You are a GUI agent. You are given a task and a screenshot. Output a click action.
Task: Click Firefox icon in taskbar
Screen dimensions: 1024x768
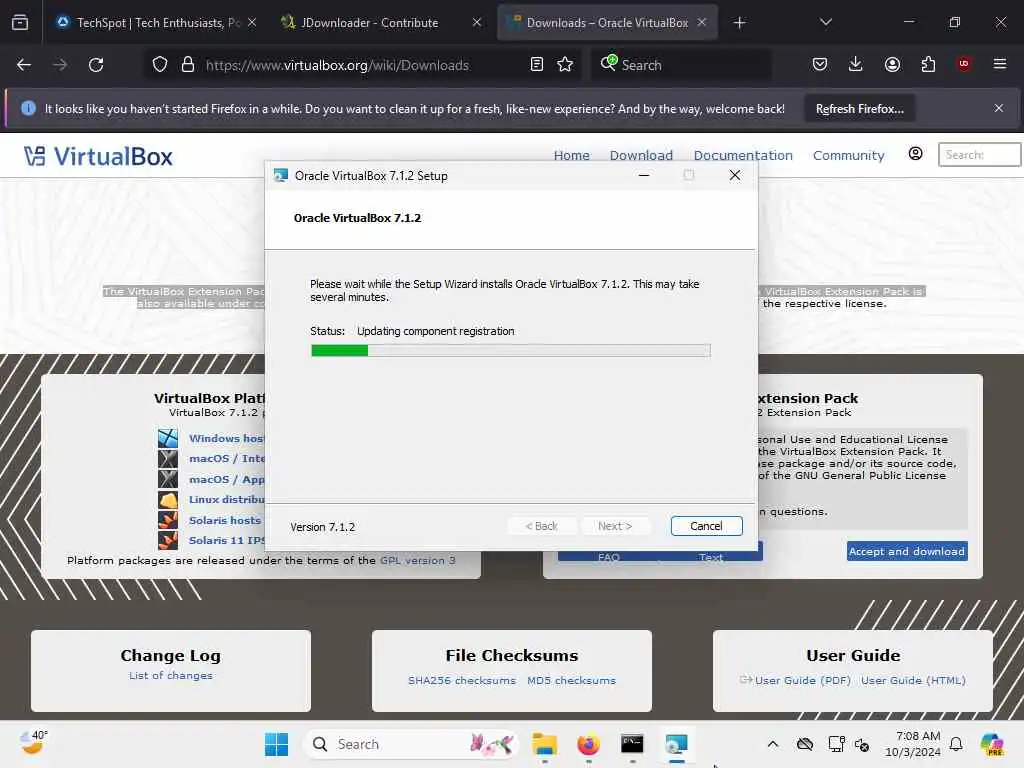click(x=588, y=744)
